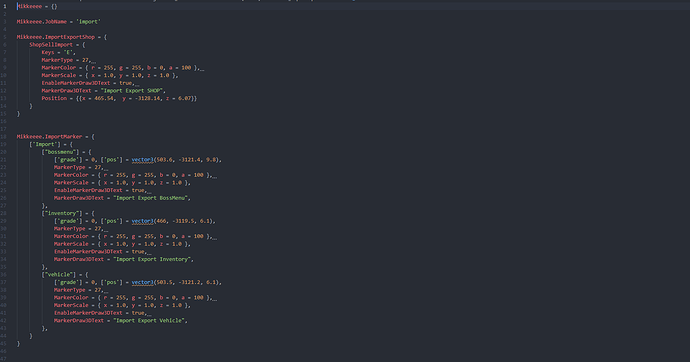Click Mikkeeee.ImportMarker table declaration
This screenshot has width=690, height=362.
[x=55, y=136]
